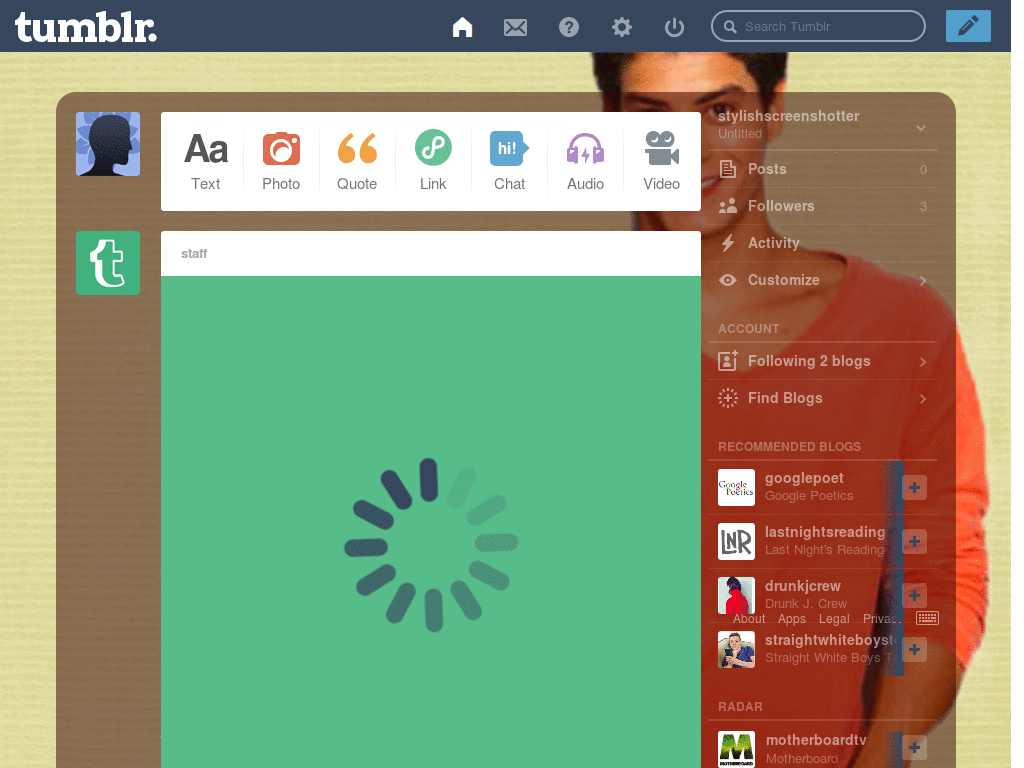
Task: Open the lastnightreading blog link
Action: (824, 532)
